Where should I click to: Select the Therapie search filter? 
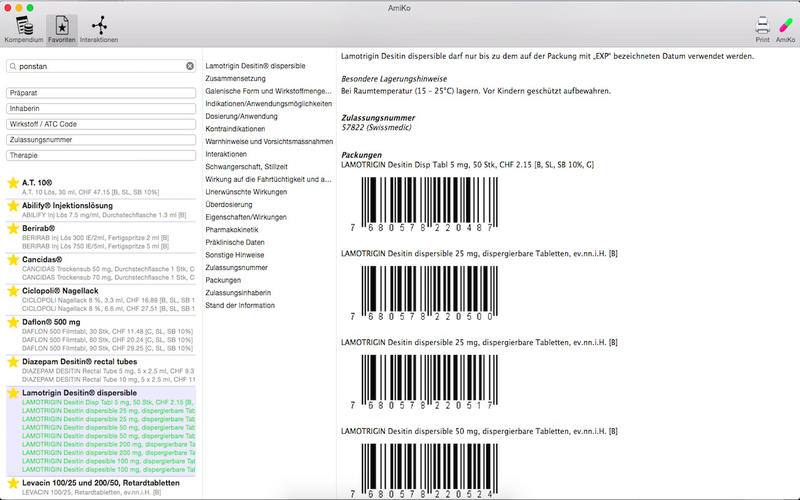101,155
